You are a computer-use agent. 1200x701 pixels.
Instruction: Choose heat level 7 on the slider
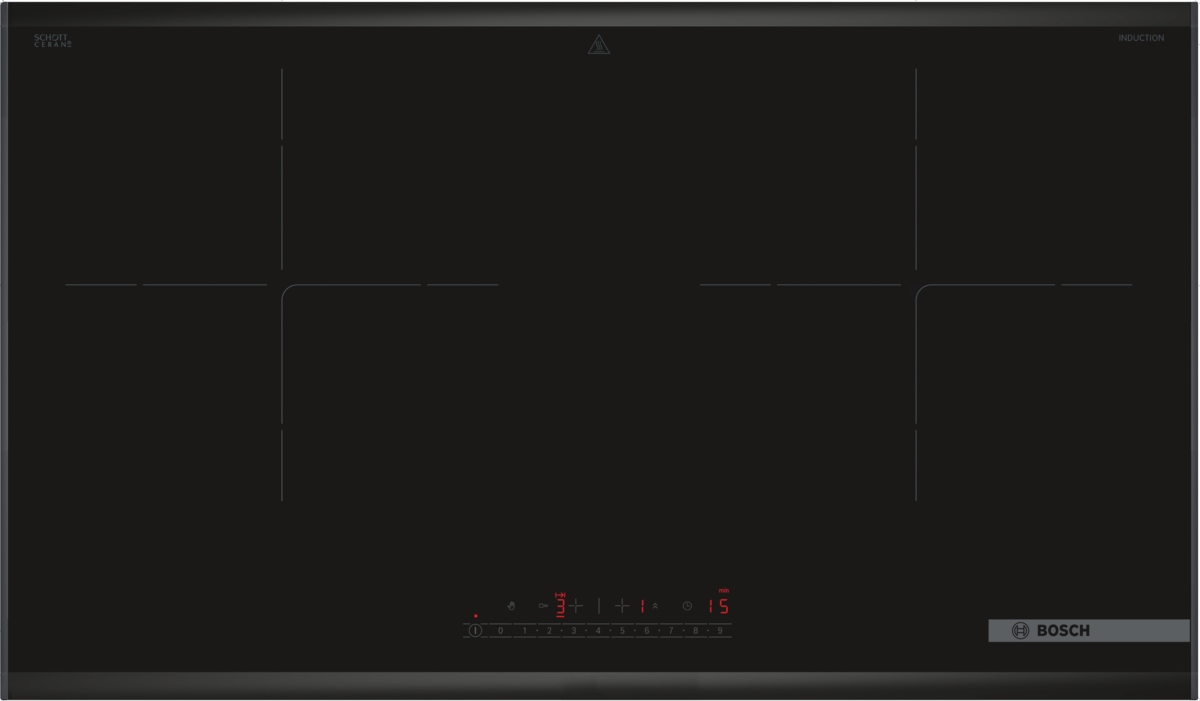pos(671,631)
